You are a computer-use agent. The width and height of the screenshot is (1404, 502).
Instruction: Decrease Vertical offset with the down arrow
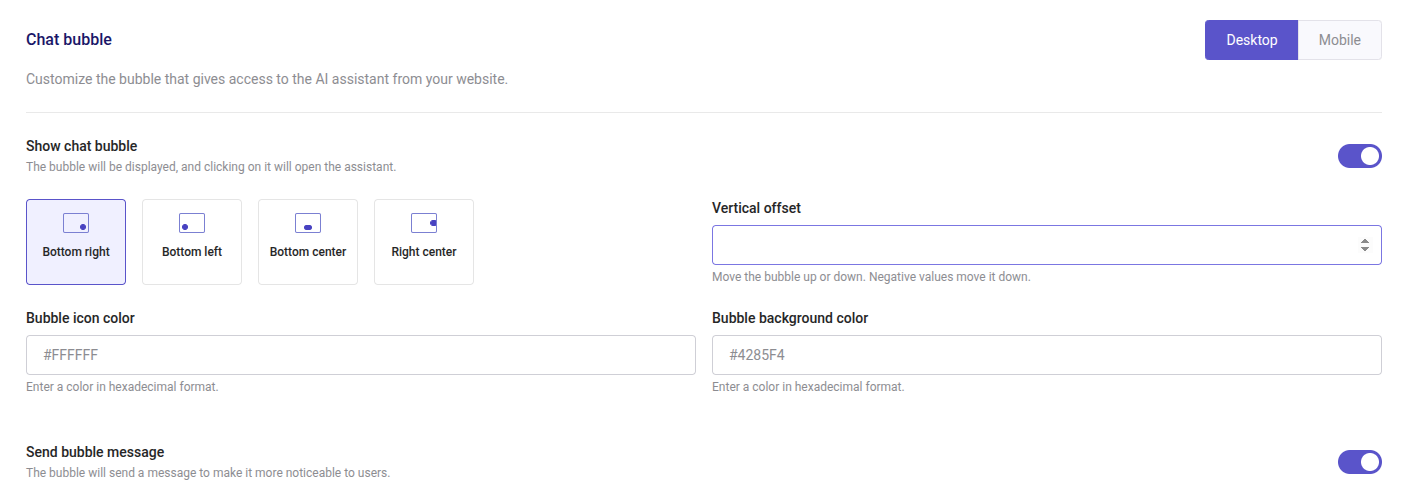tap(1365, 249)
